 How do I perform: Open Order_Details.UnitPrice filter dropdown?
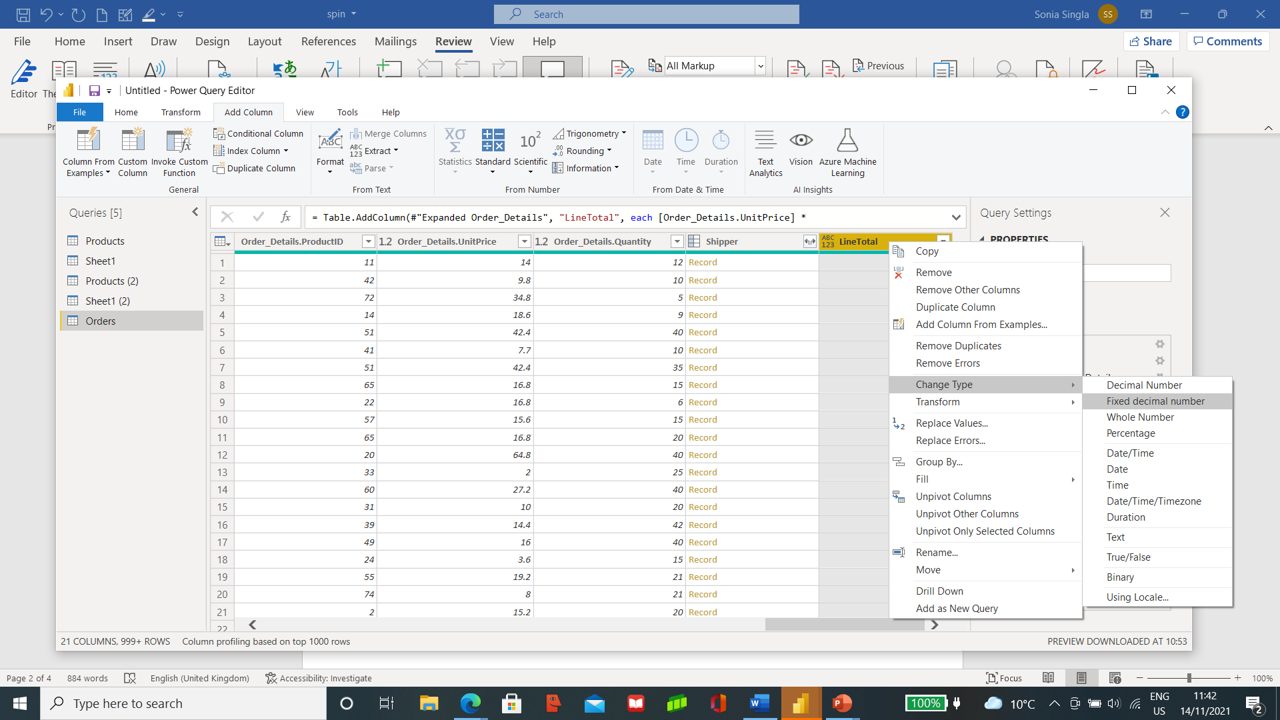click(524, 242)
